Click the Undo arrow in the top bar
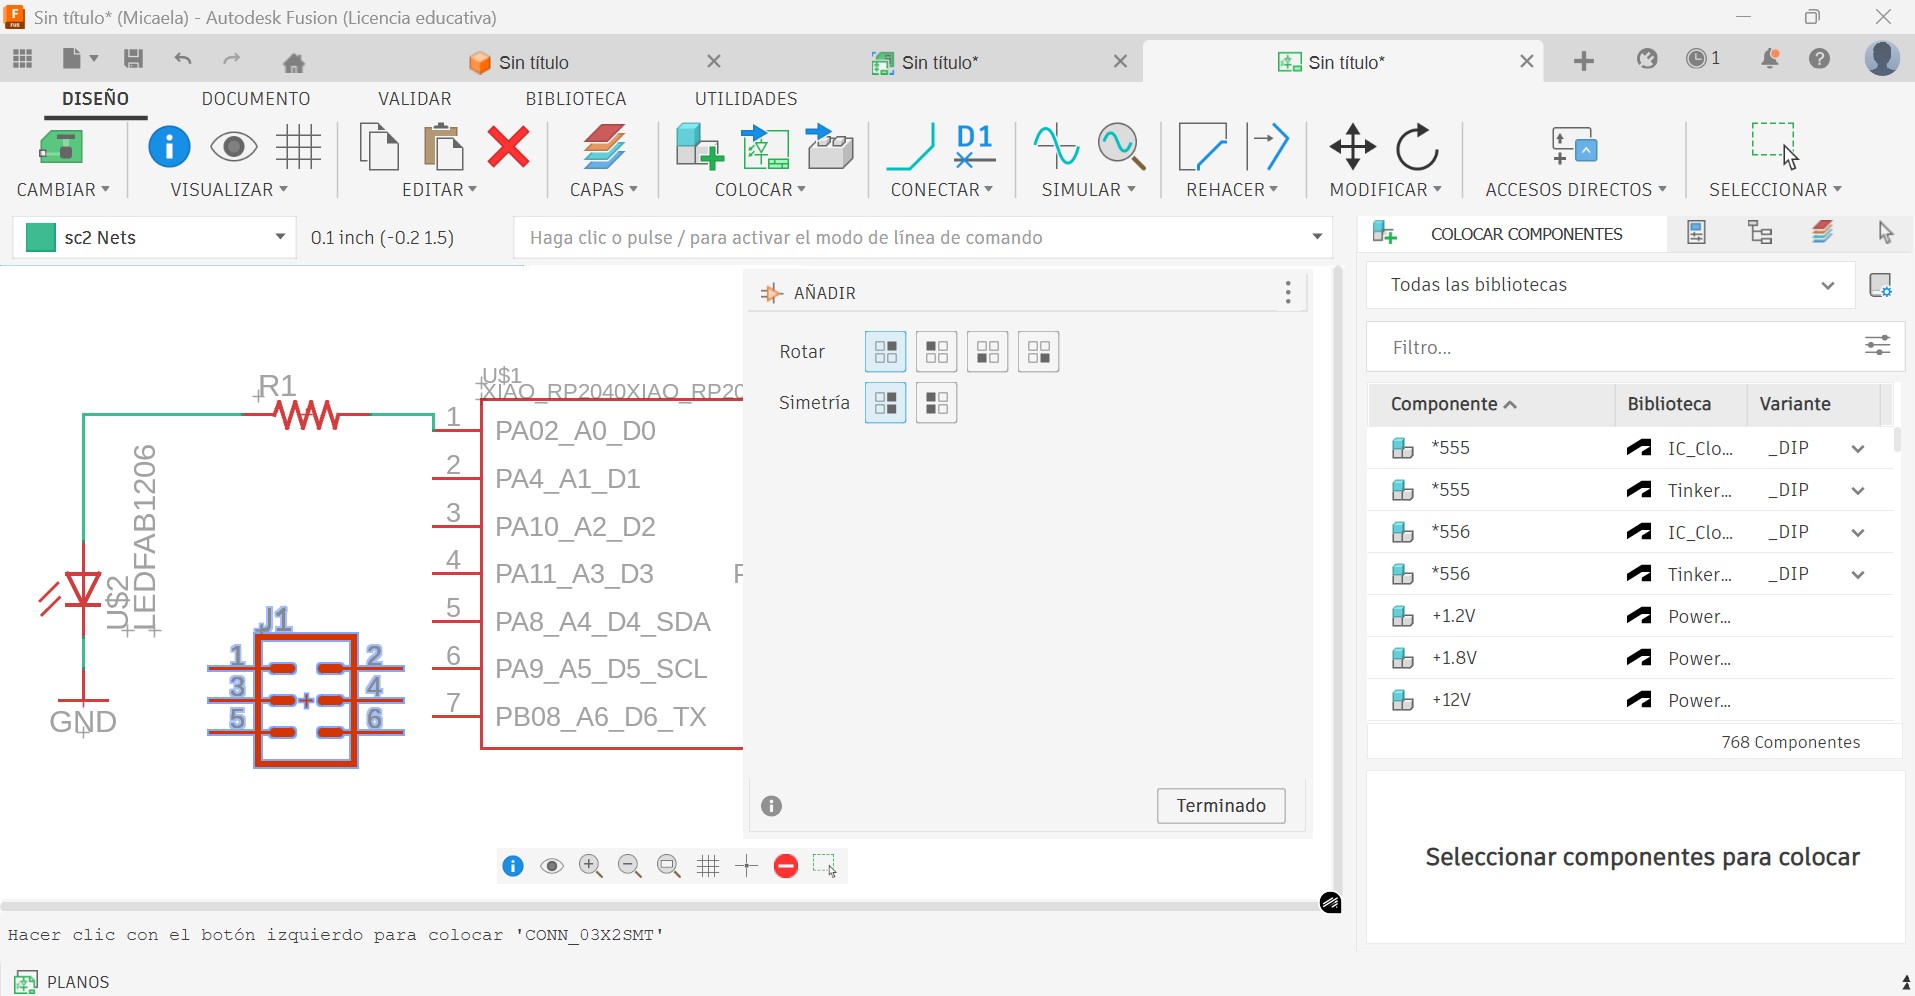This screenshot has width=1915, height=996. pos(183,59)
